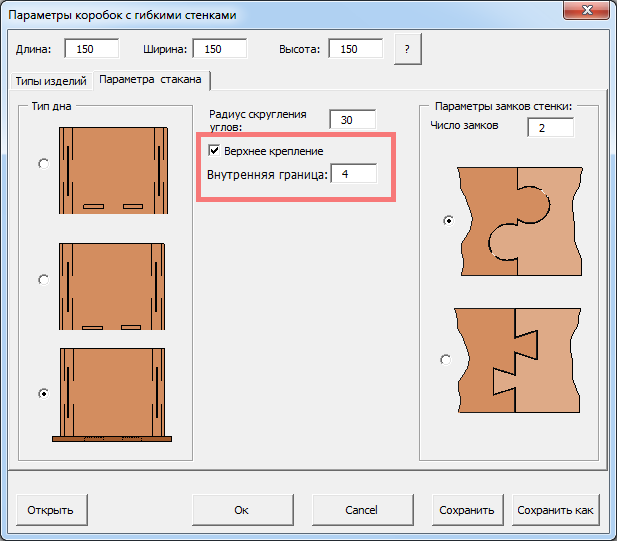The height and width of the screenshot is (541, 617).
Task: Click the Параметры замков стенки title
Action: (x=503, y=106)
